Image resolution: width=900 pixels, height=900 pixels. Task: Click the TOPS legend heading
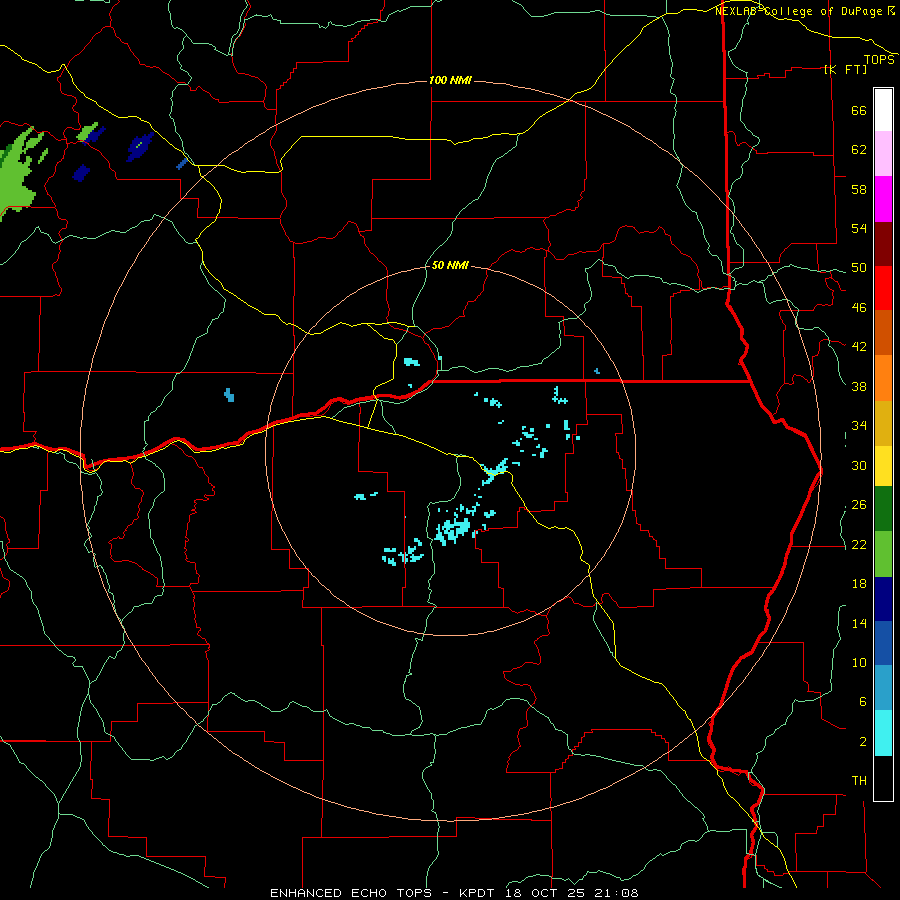879,60
